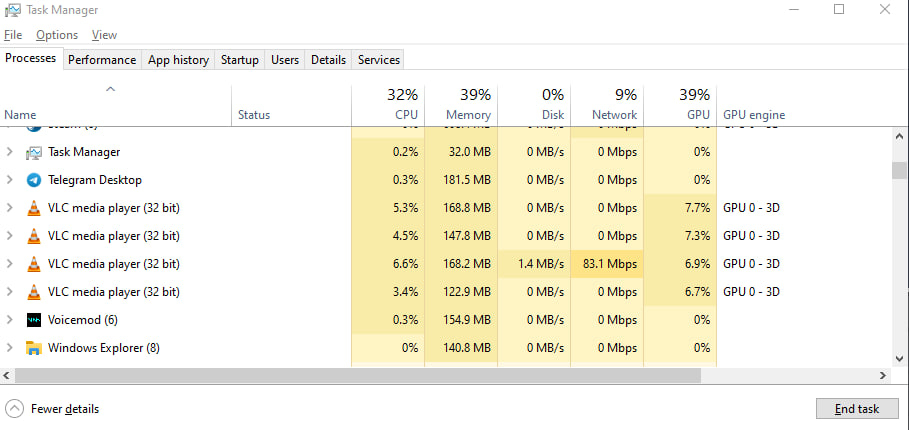Click the Task Manager process icon
This screenshot has height=430, width=909.
(x=34, y=152)
